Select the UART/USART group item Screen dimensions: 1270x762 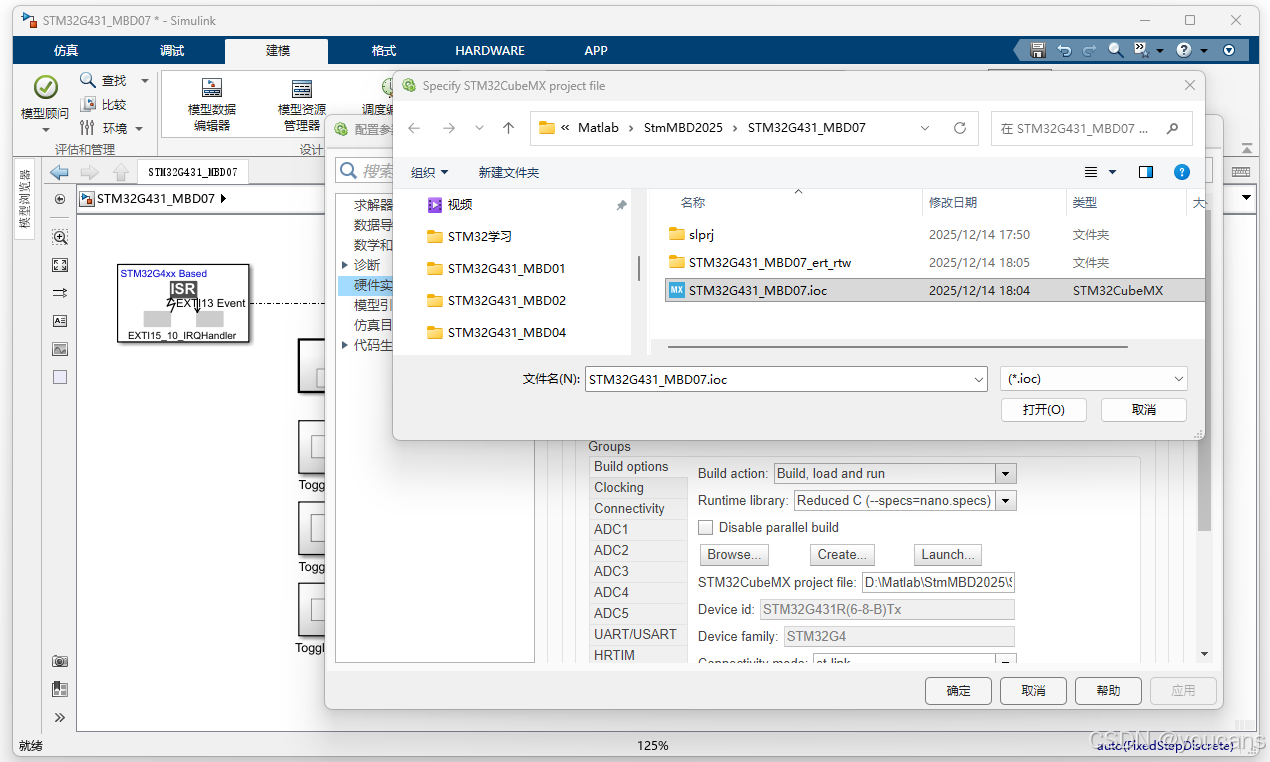coord(638,635)
